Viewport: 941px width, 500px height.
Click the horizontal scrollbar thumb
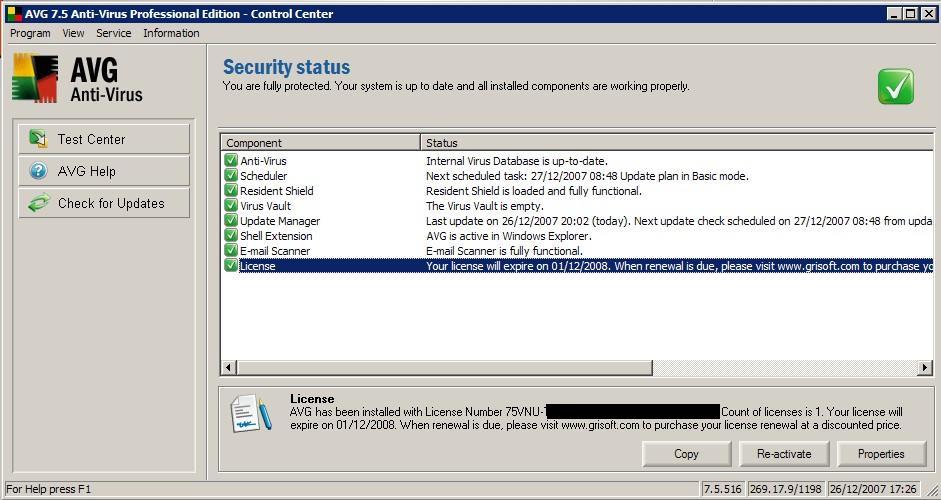tap(444, 367)
